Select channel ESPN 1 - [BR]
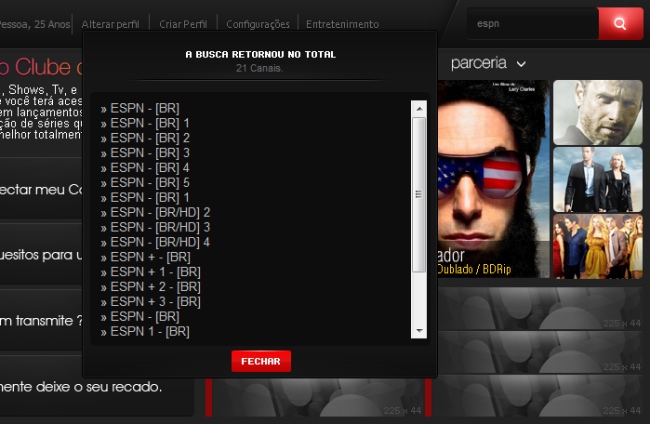The width and height of the screenshot is (650, 424). click(145, 332)
